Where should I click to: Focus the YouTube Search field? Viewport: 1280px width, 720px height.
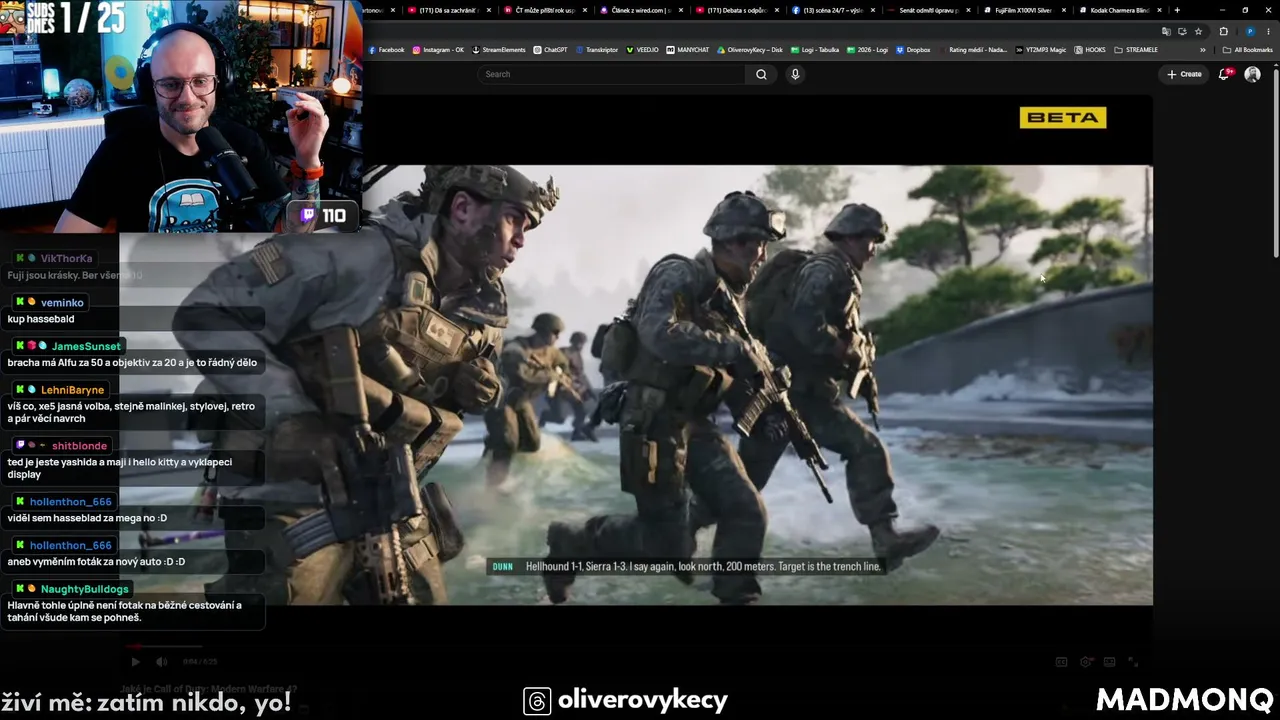[612, 74]
